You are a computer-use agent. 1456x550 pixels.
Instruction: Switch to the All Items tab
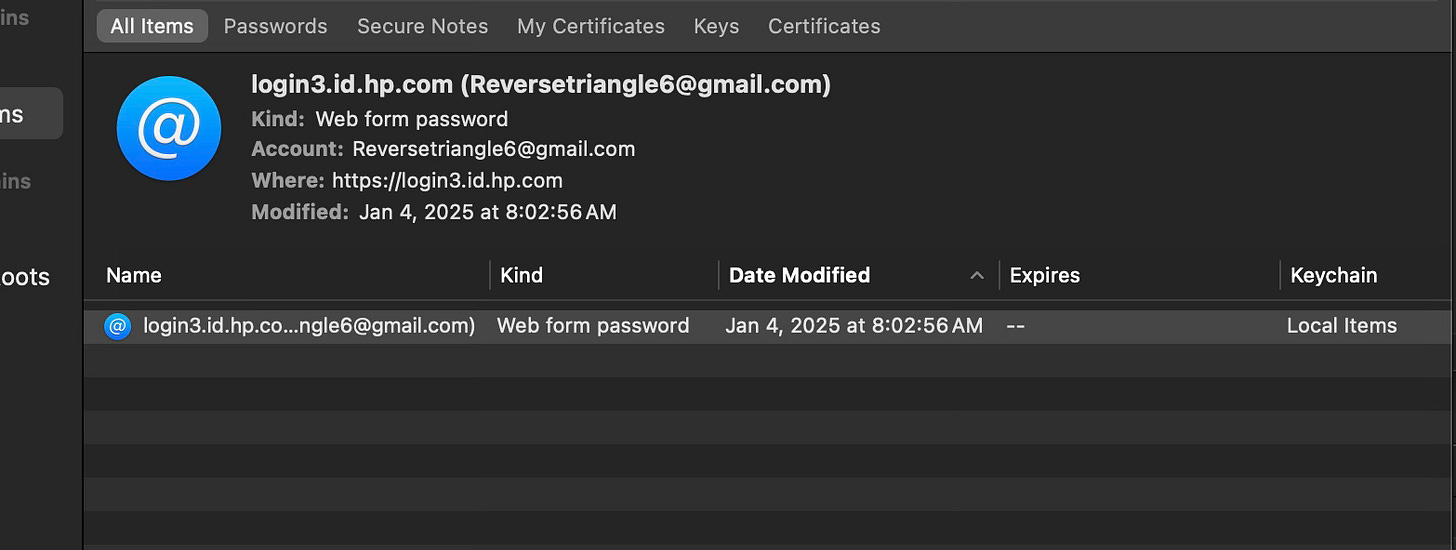tap(152, 26)
